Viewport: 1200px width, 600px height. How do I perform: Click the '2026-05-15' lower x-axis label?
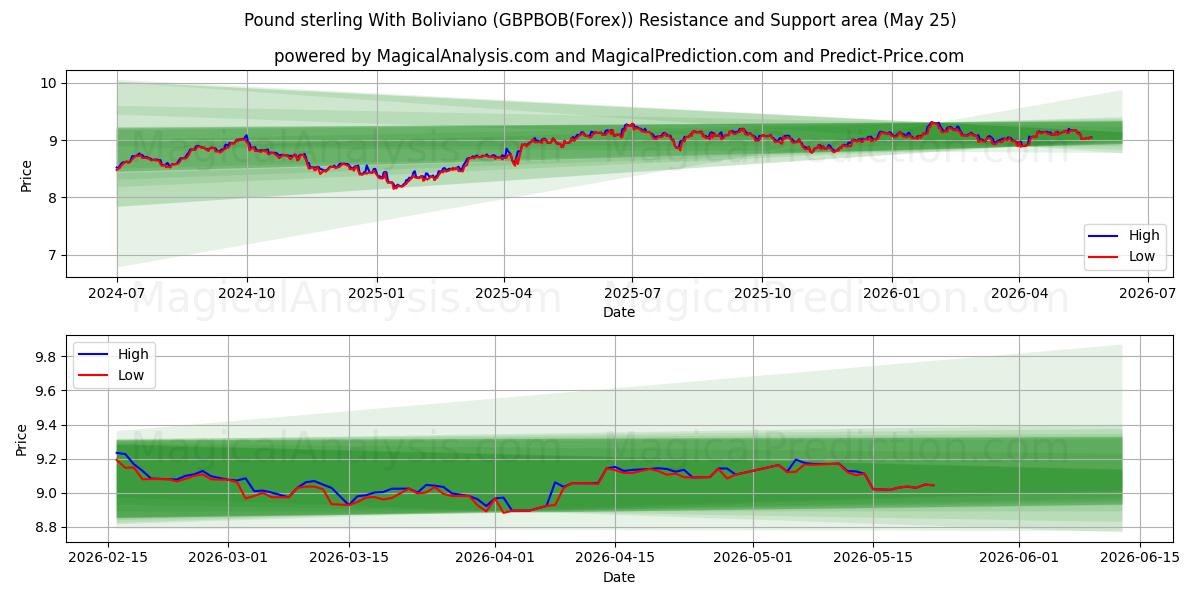click(873, 559)
